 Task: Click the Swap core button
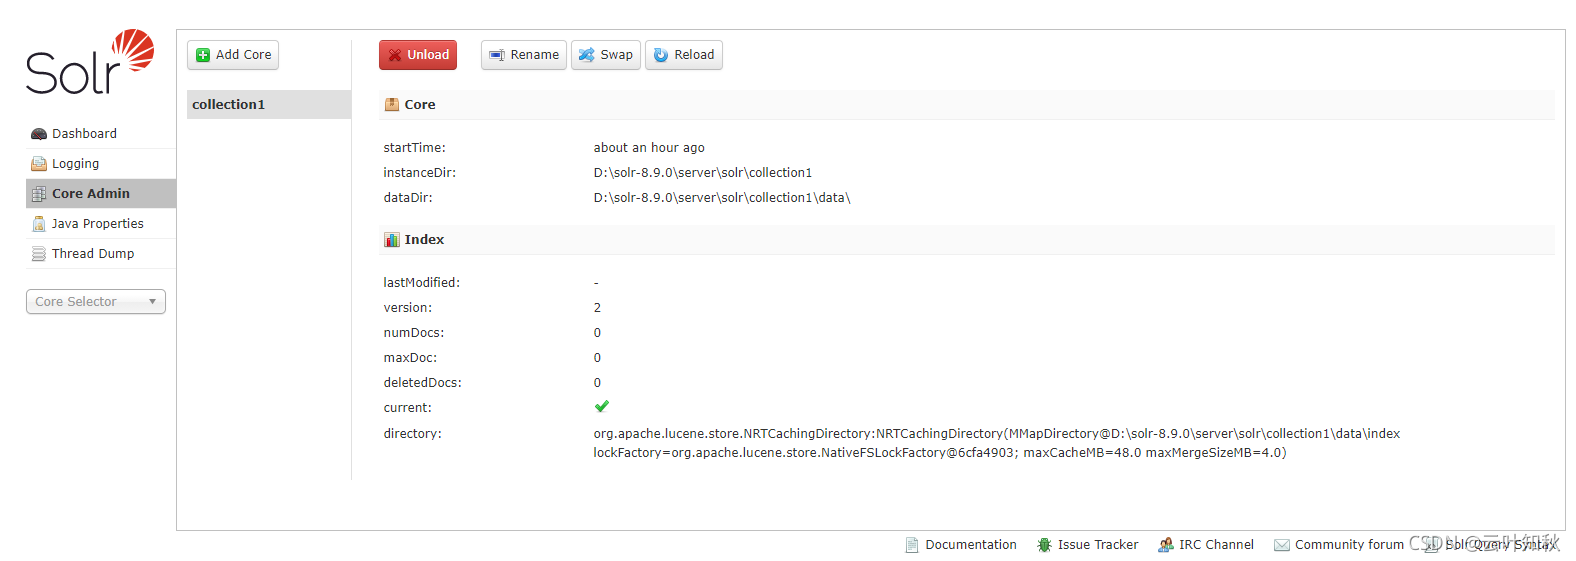606,55
